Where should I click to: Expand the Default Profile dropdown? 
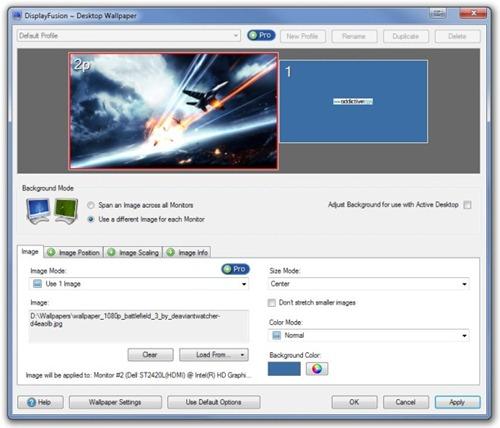129,36
